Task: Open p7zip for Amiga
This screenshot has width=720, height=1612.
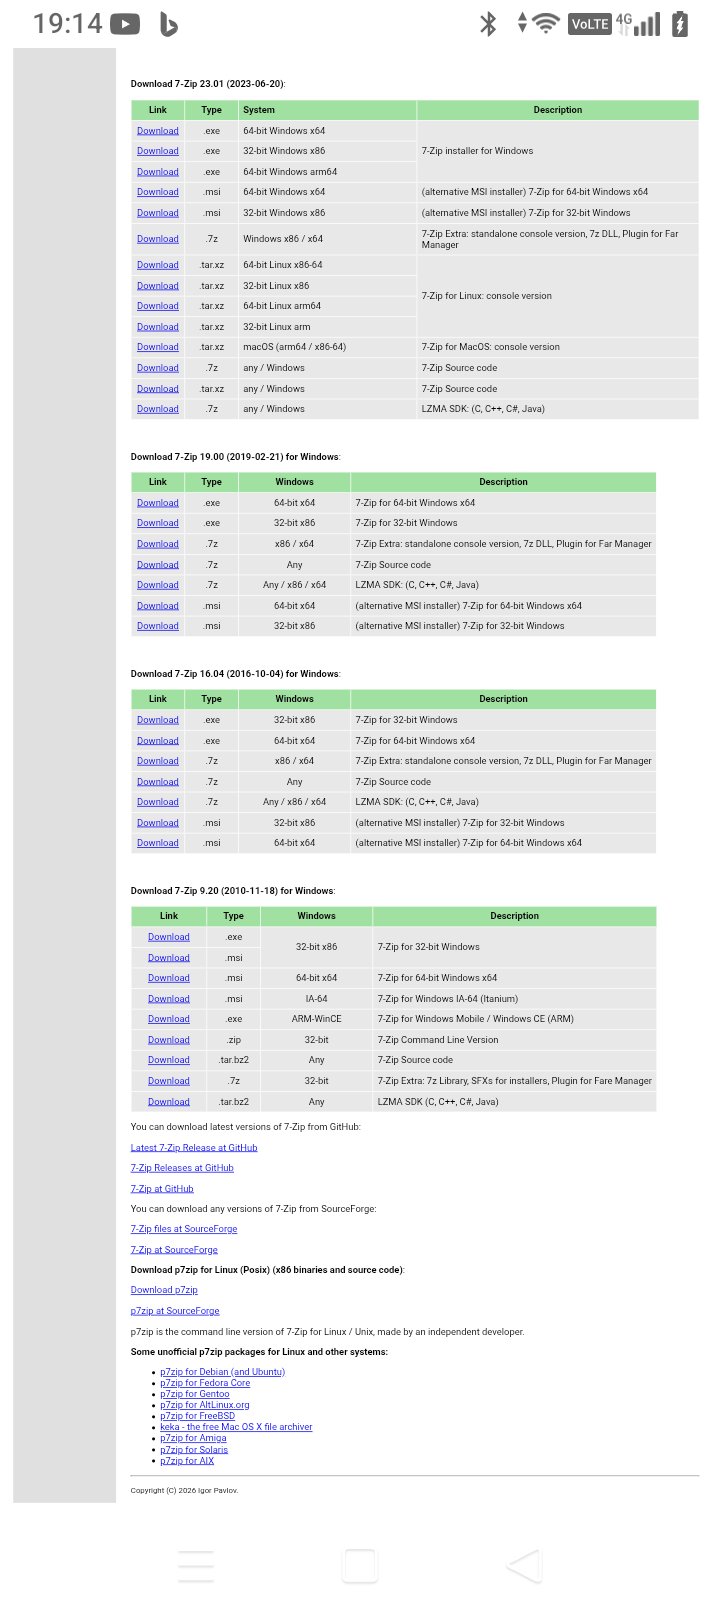Action: (193, 1438)
